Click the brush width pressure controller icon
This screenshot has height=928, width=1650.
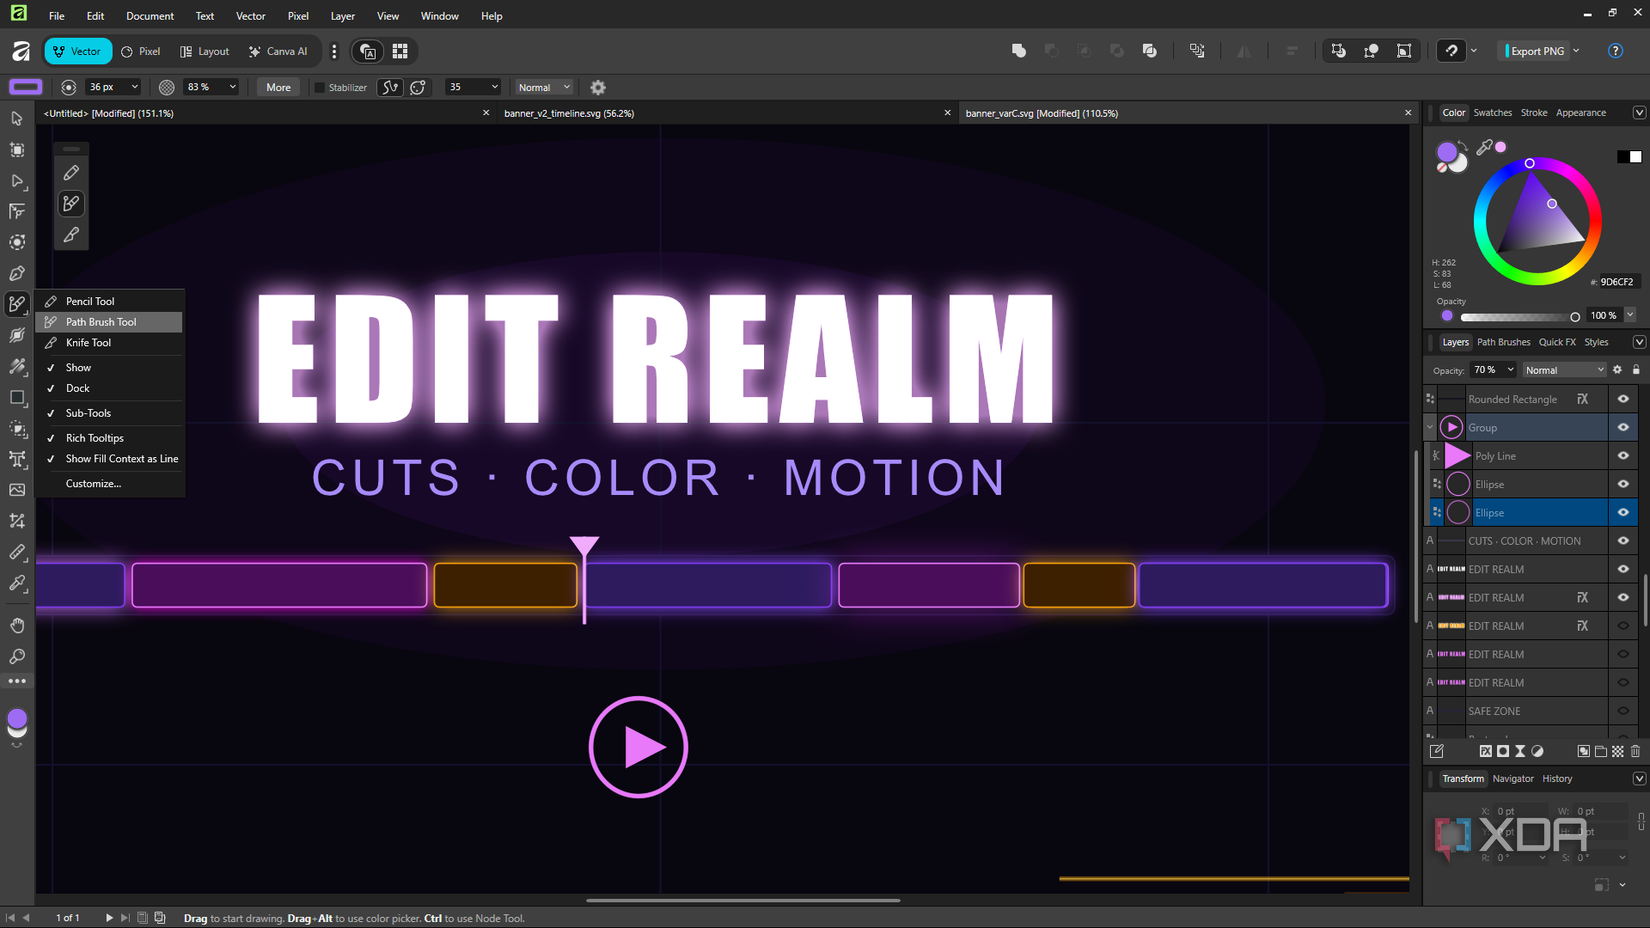point(68,88)
